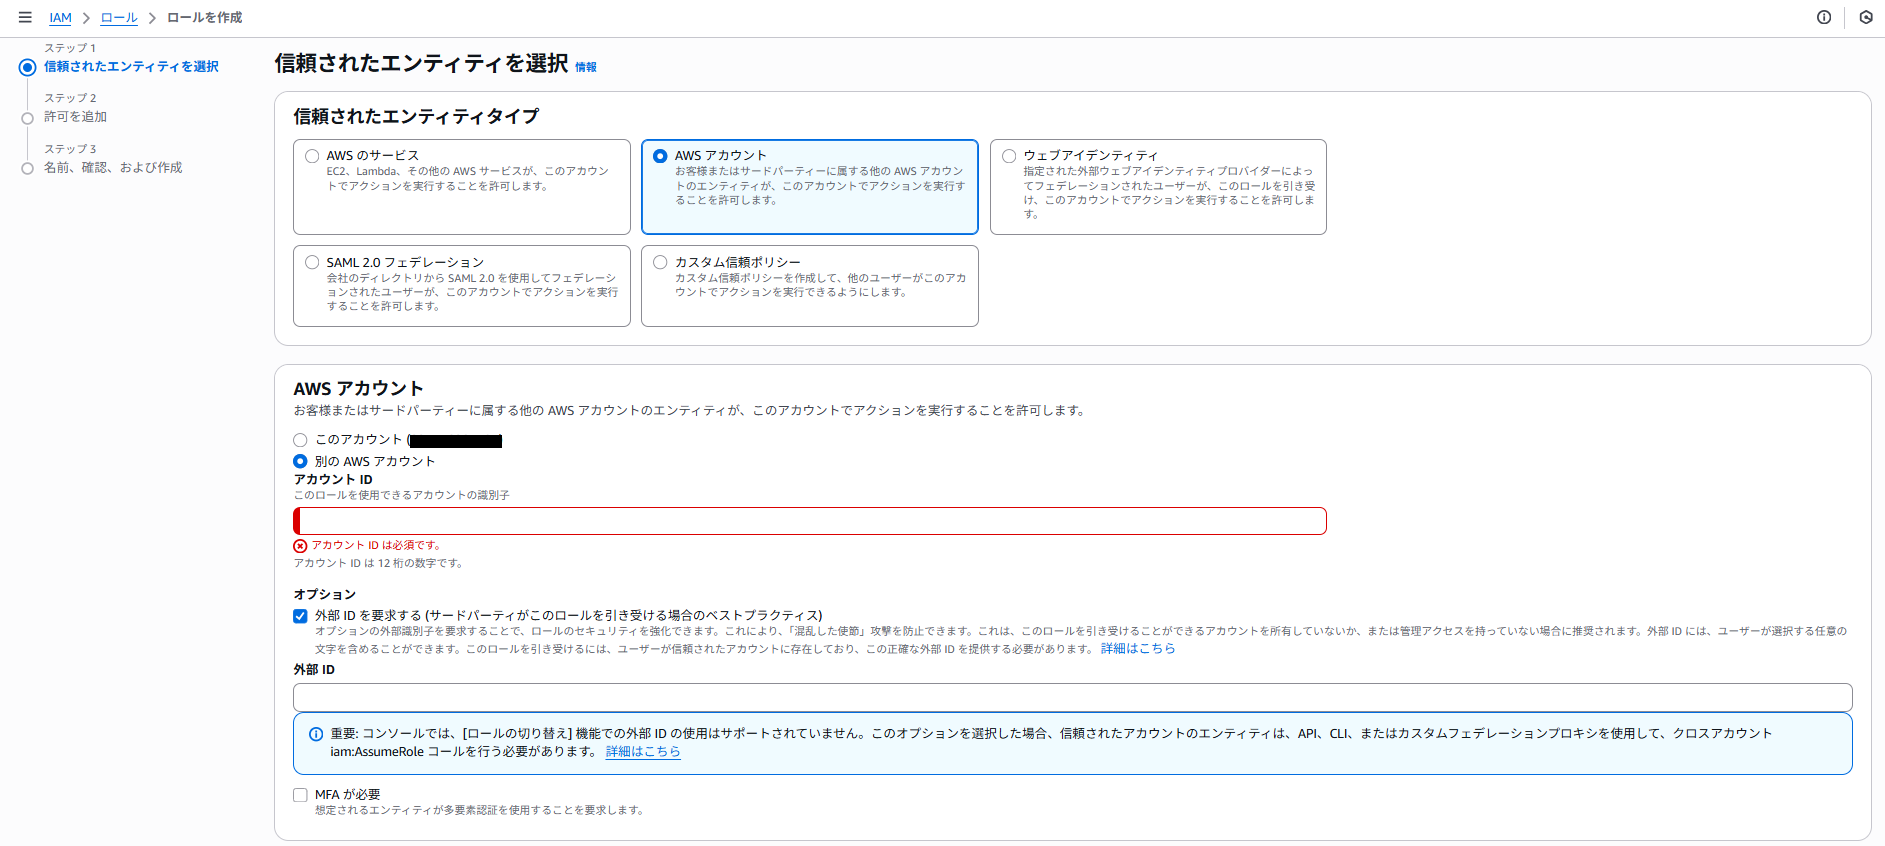
Task: Click the hexagon settings icon at top right
Action: click(x=1866, y=17)
